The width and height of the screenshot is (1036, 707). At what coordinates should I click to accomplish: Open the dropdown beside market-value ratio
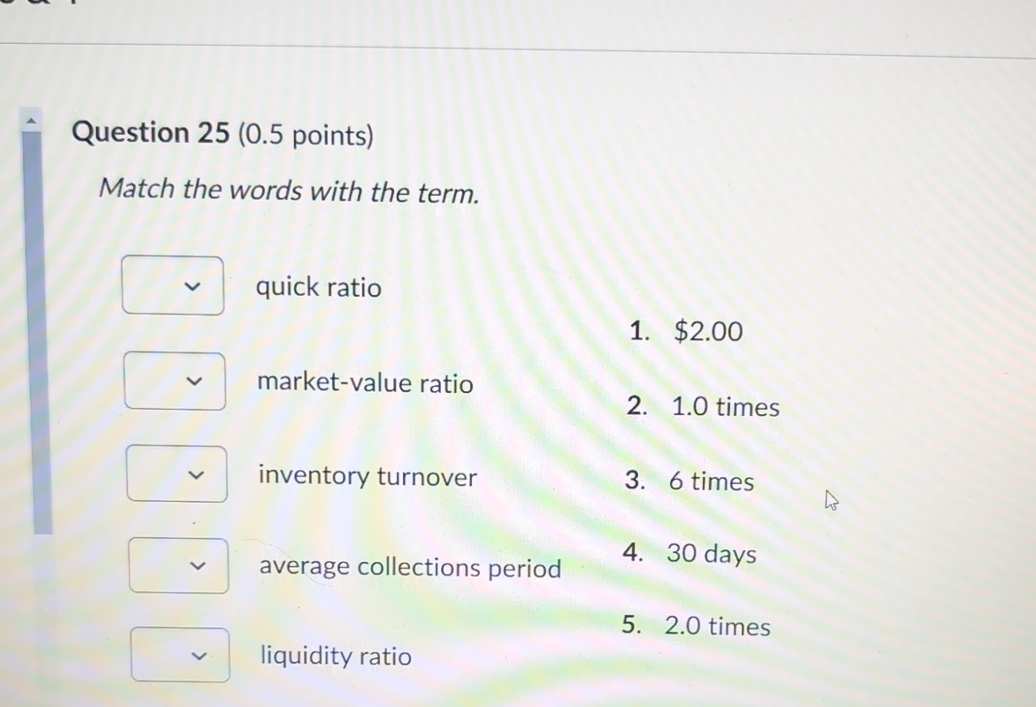(174, 380)
